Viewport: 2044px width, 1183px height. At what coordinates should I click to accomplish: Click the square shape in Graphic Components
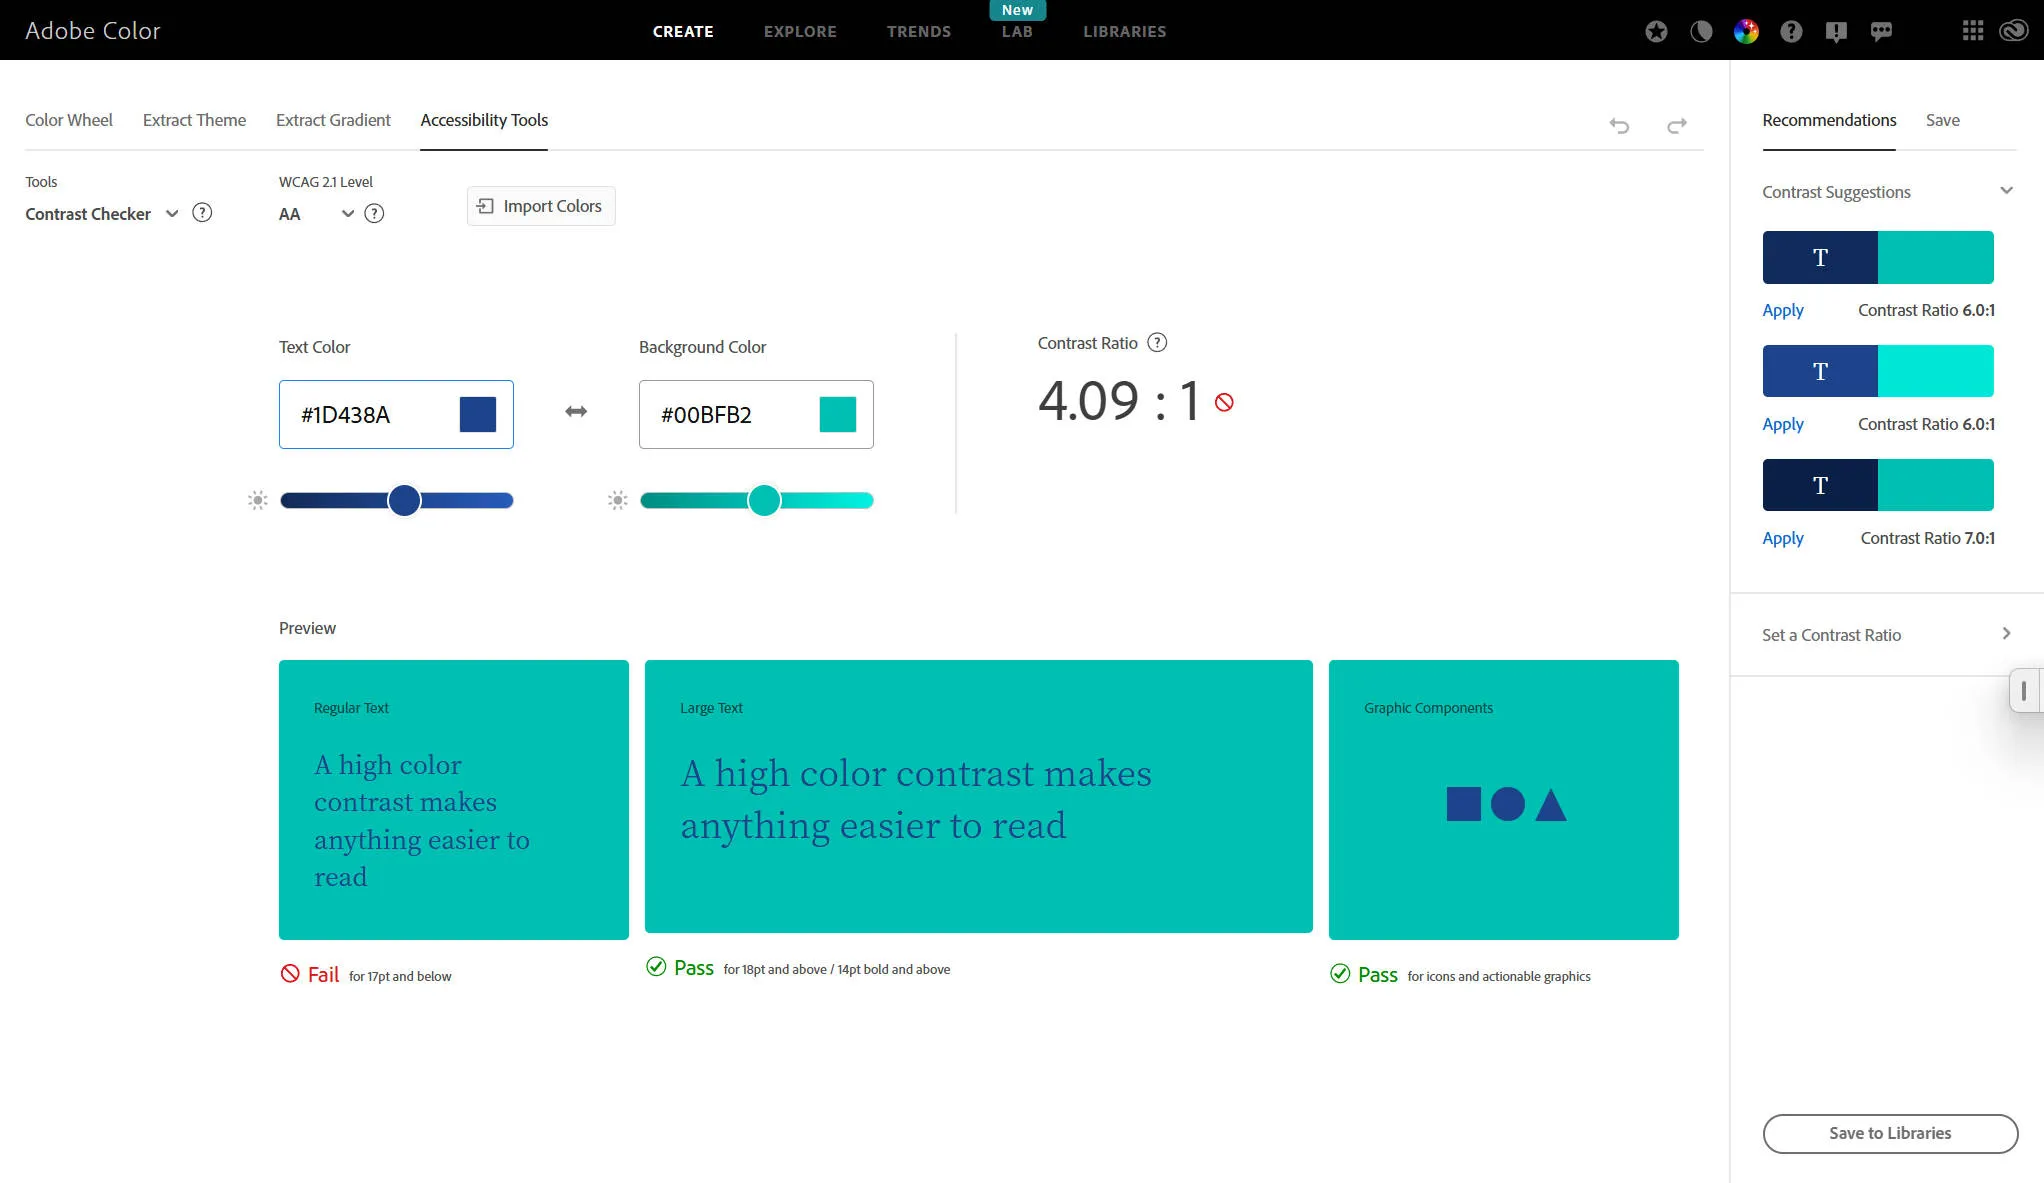coord(1464,804)
